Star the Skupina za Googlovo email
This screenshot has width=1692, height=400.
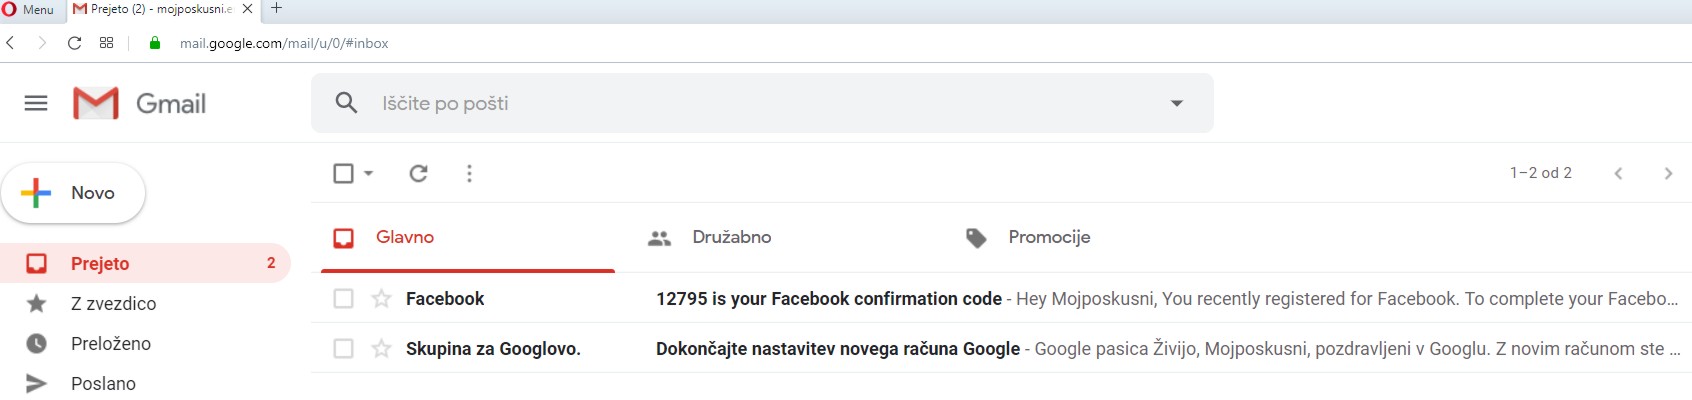pyautogui.click(x=381, y=348)
